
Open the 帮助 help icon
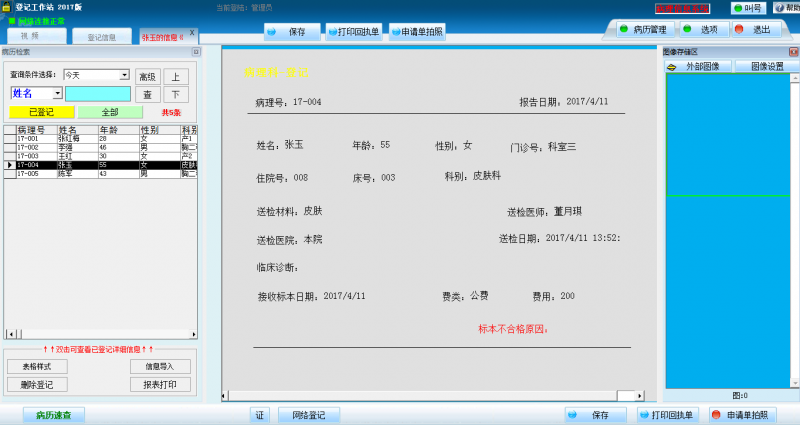(x=785, y=8)
